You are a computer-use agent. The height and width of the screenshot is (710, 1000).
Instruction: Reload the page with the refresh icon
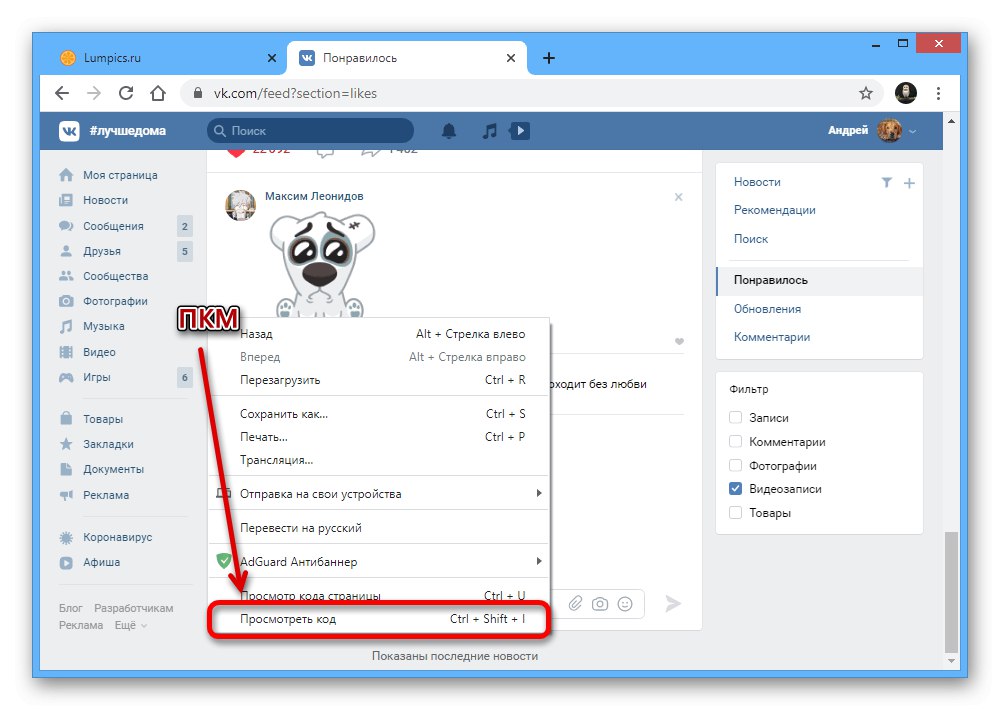coord(126,93)
